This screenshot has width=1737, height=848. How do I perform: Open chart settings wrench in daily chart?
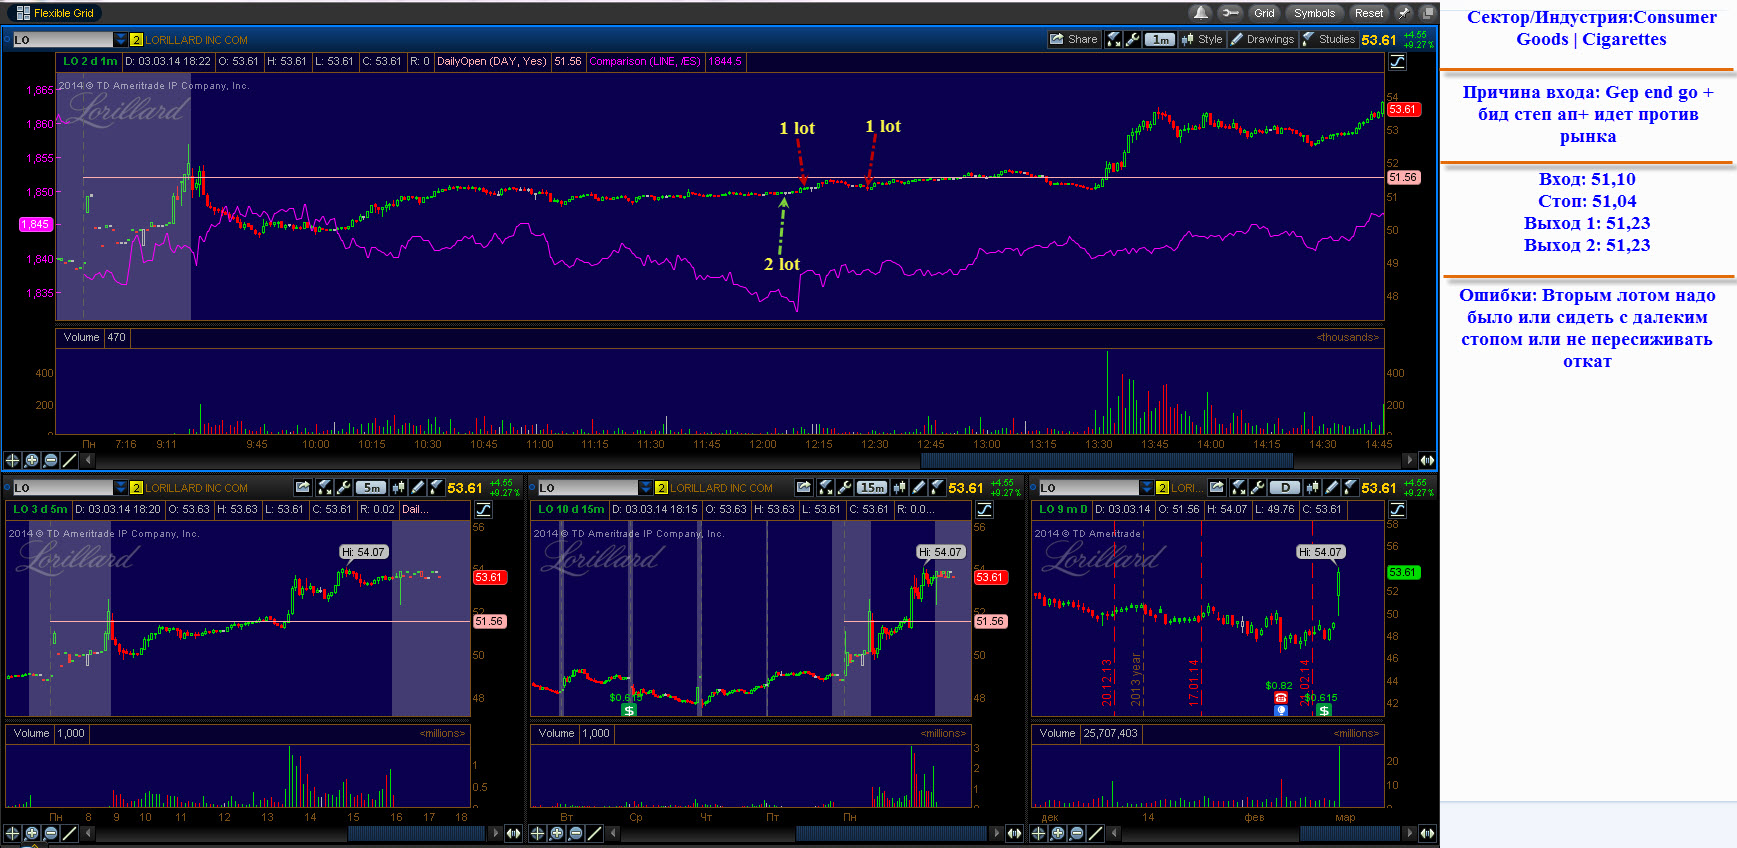pyautogui.click(x=1257, y=487)
